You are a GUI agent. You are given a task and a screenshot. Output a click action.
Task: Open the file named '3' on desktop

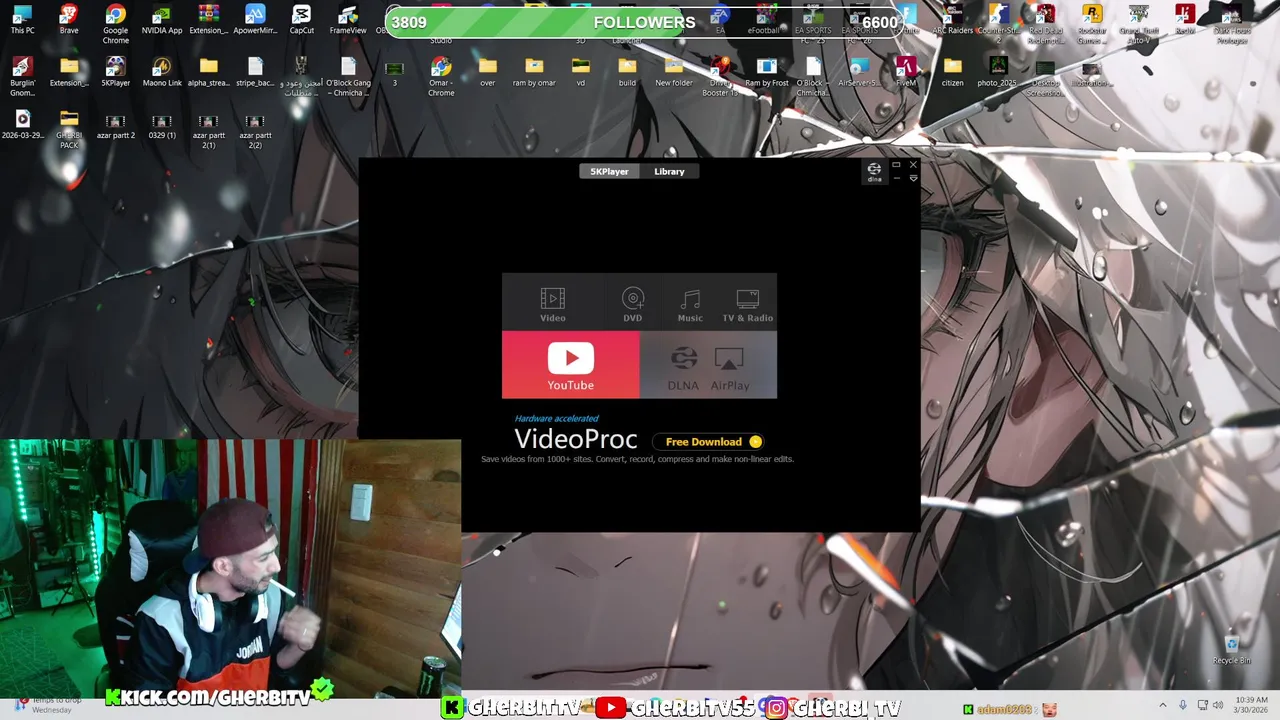tap(394, 72)
